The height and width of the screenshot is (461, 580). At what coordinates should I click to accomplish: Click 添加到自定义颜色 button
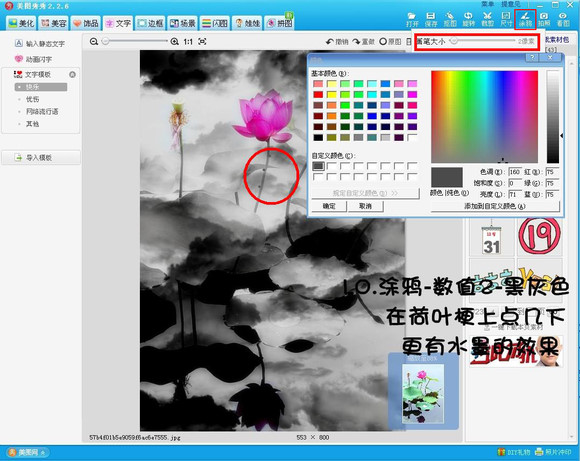[495, 206]
